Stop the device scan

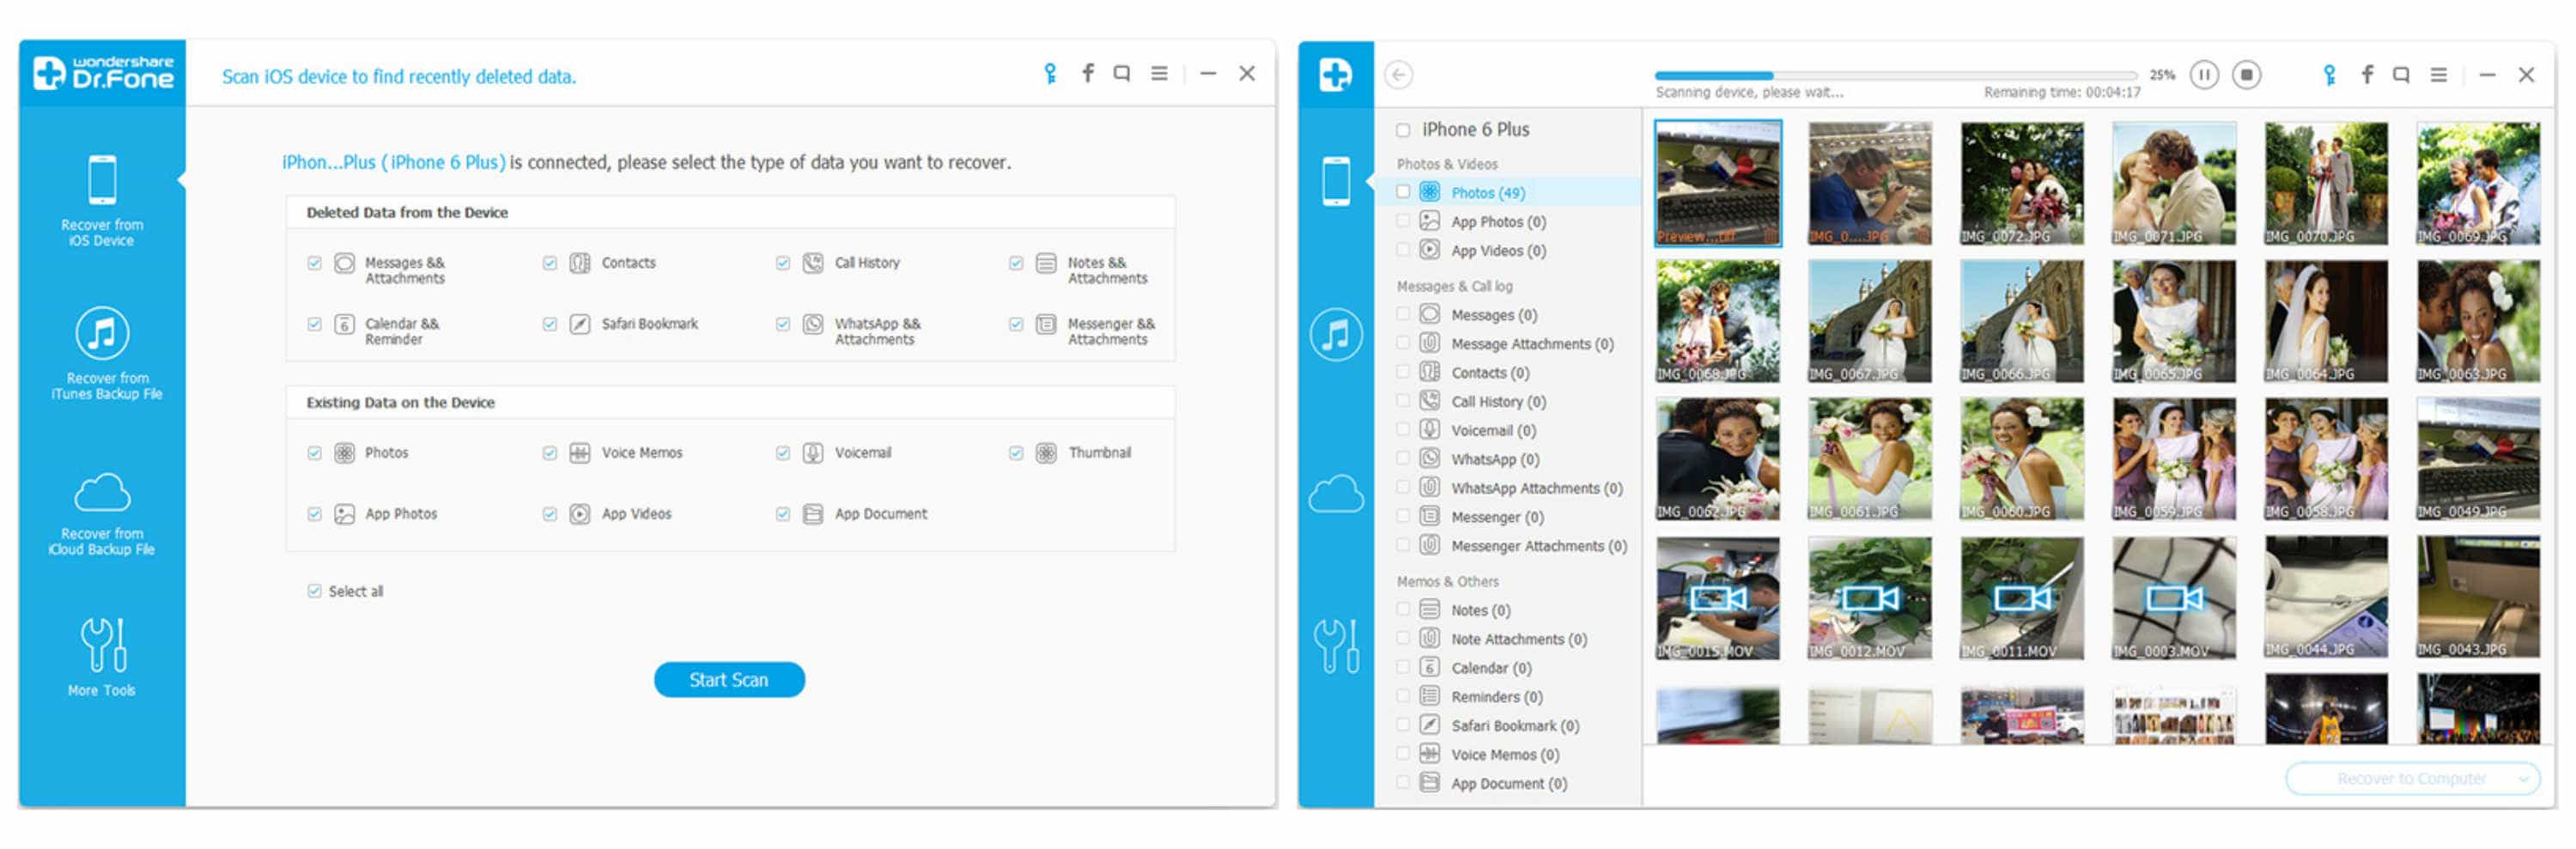click(2246, 75)
